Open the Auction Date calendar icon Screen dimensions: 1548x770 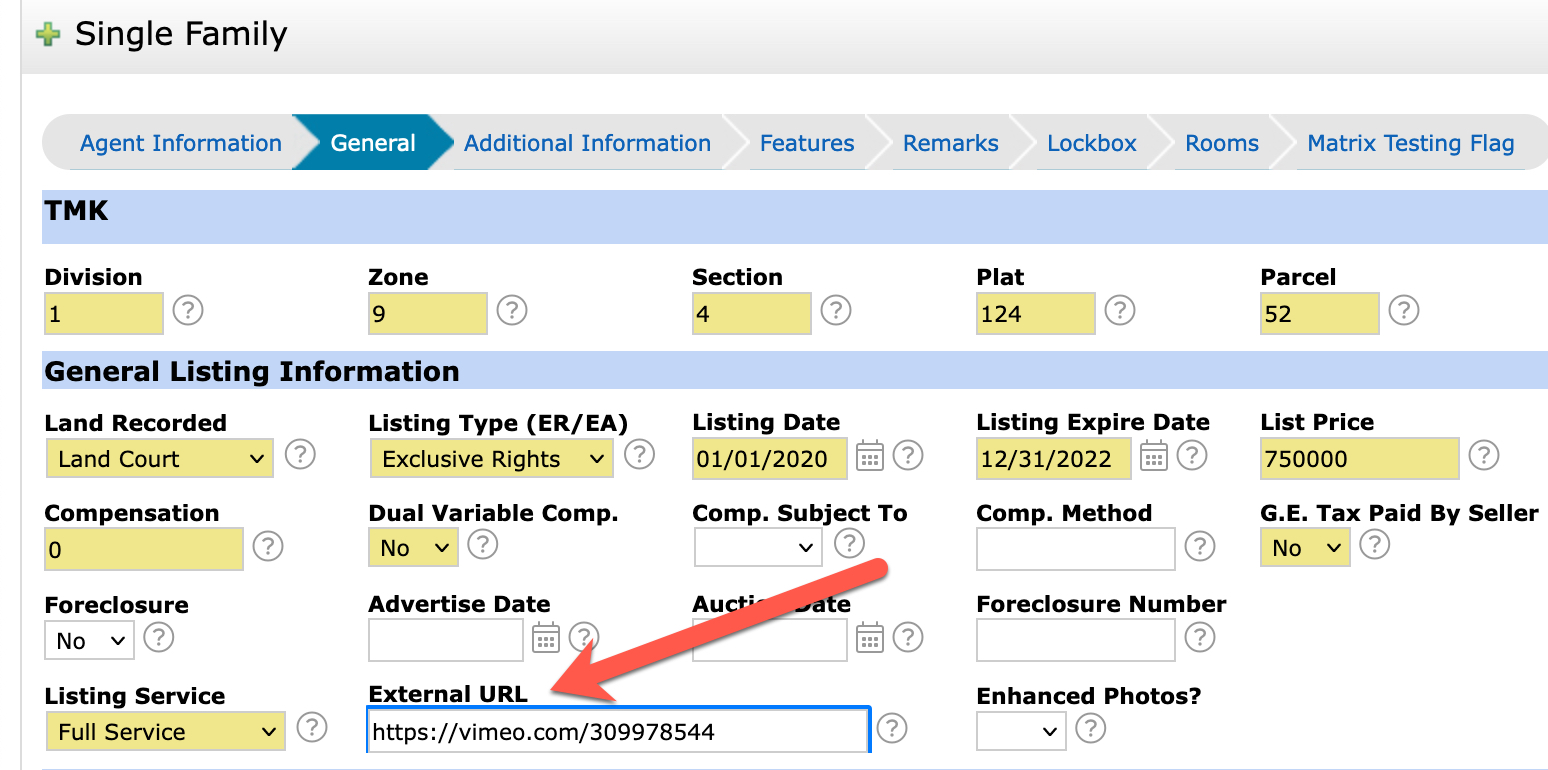click(x=870, y=638)
